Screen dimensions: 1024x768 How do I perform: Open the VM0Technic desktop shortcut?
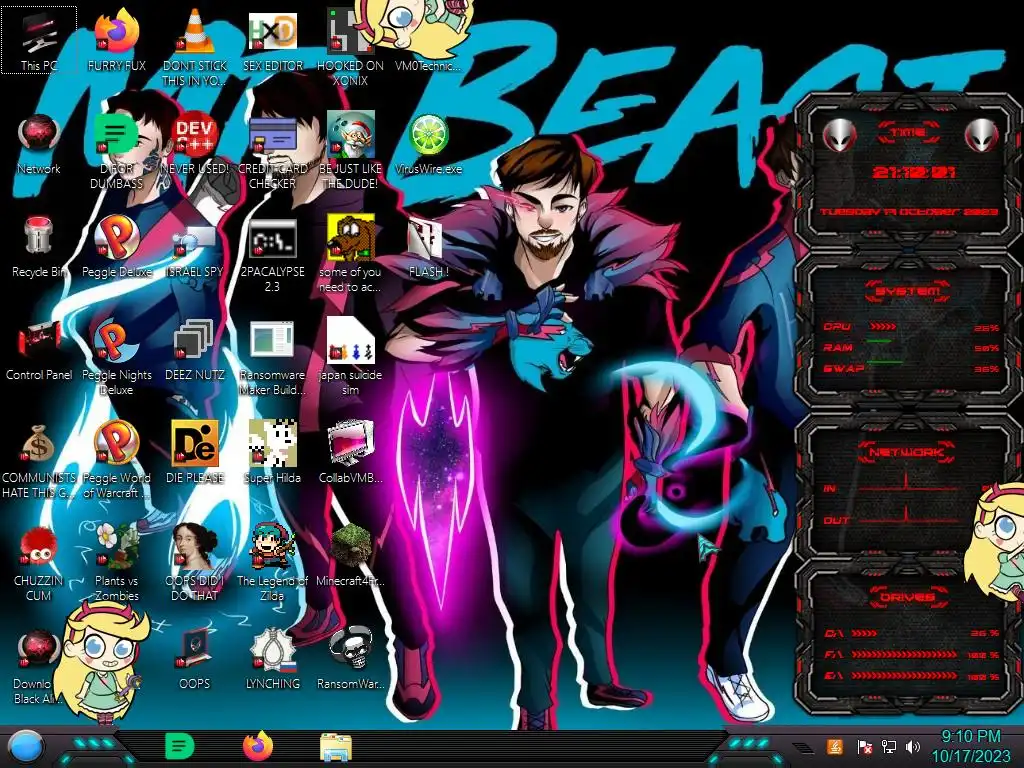pyautogui.click(x=428, y=40)
